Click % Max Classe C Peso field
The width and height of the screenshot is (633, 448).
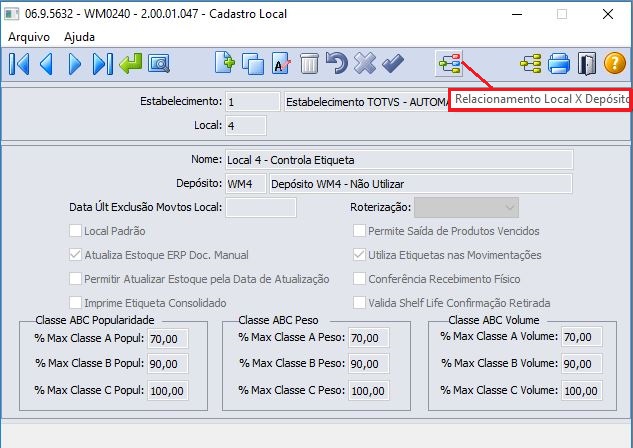click(x=369, y=390)
